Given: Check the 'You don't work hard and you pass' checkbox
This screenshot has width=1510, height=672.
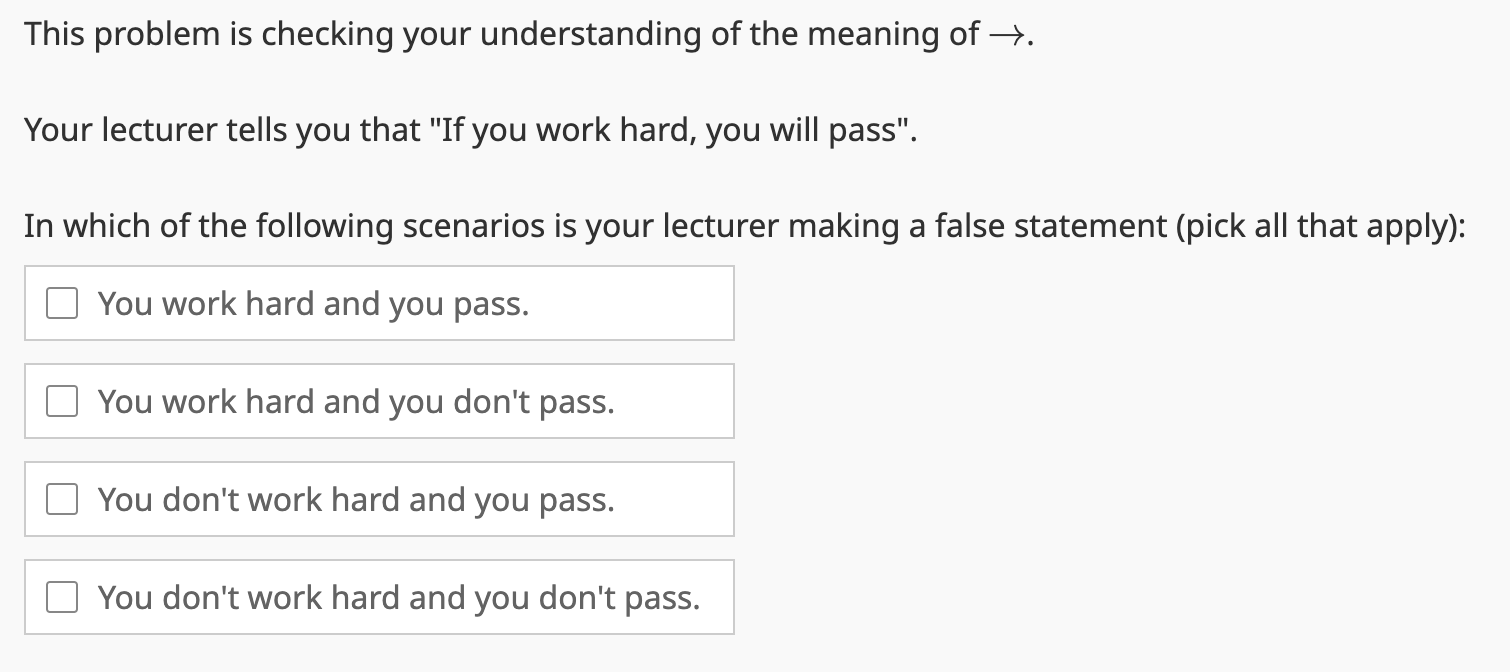Looking at the screenshot, I should click(61, 499).
